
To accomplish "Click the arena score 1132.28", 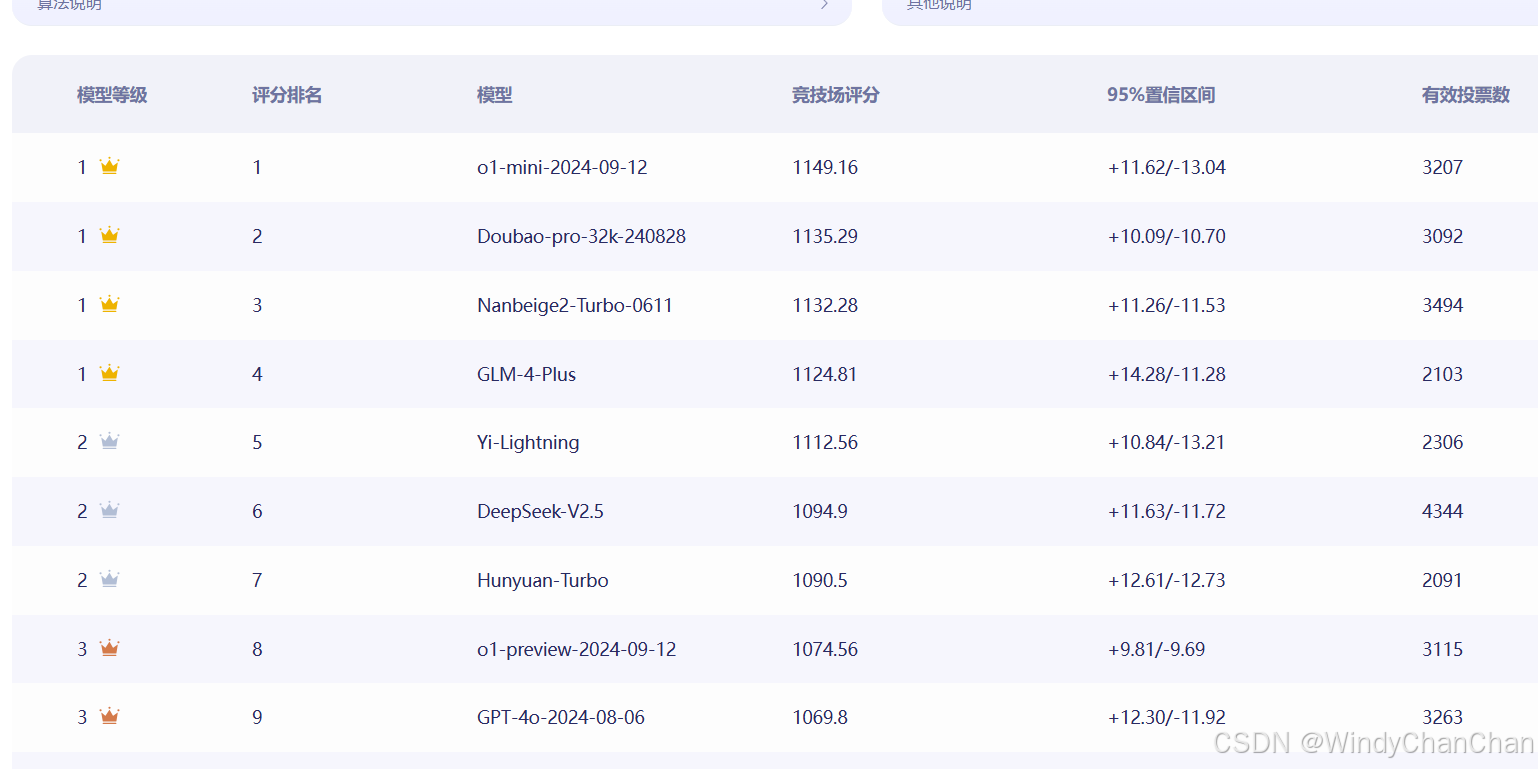I will pos(825,305).
